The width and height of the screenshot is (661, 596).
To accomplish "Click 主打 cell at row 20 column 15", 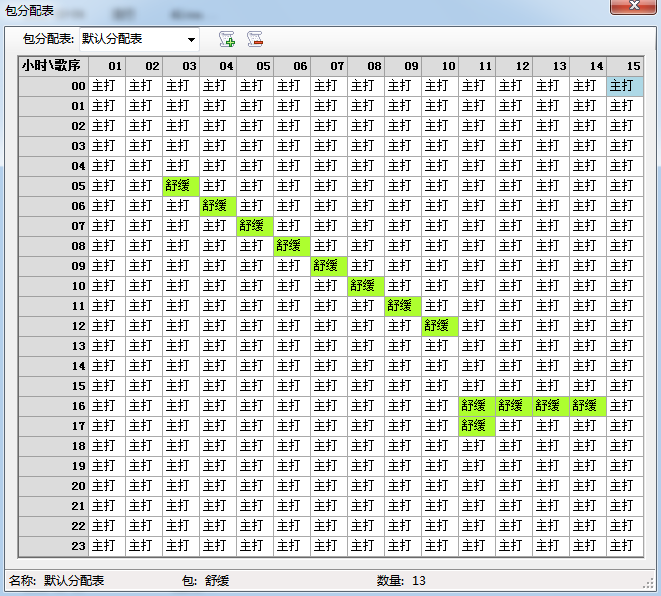I will 624,486.
